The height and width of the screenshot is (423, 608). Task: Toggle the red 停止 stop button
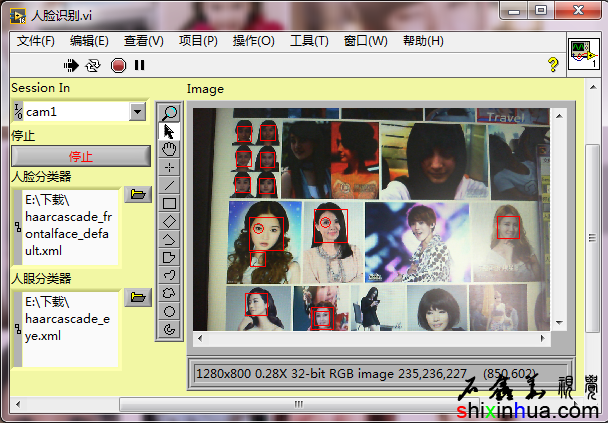[x=80, y=156]
